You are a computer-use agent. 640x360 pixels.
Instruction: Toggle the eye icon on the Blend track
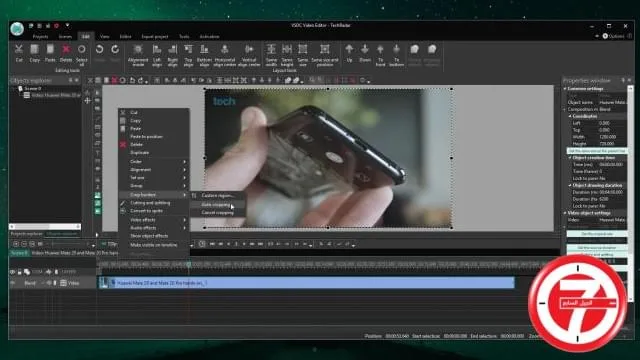13,283
